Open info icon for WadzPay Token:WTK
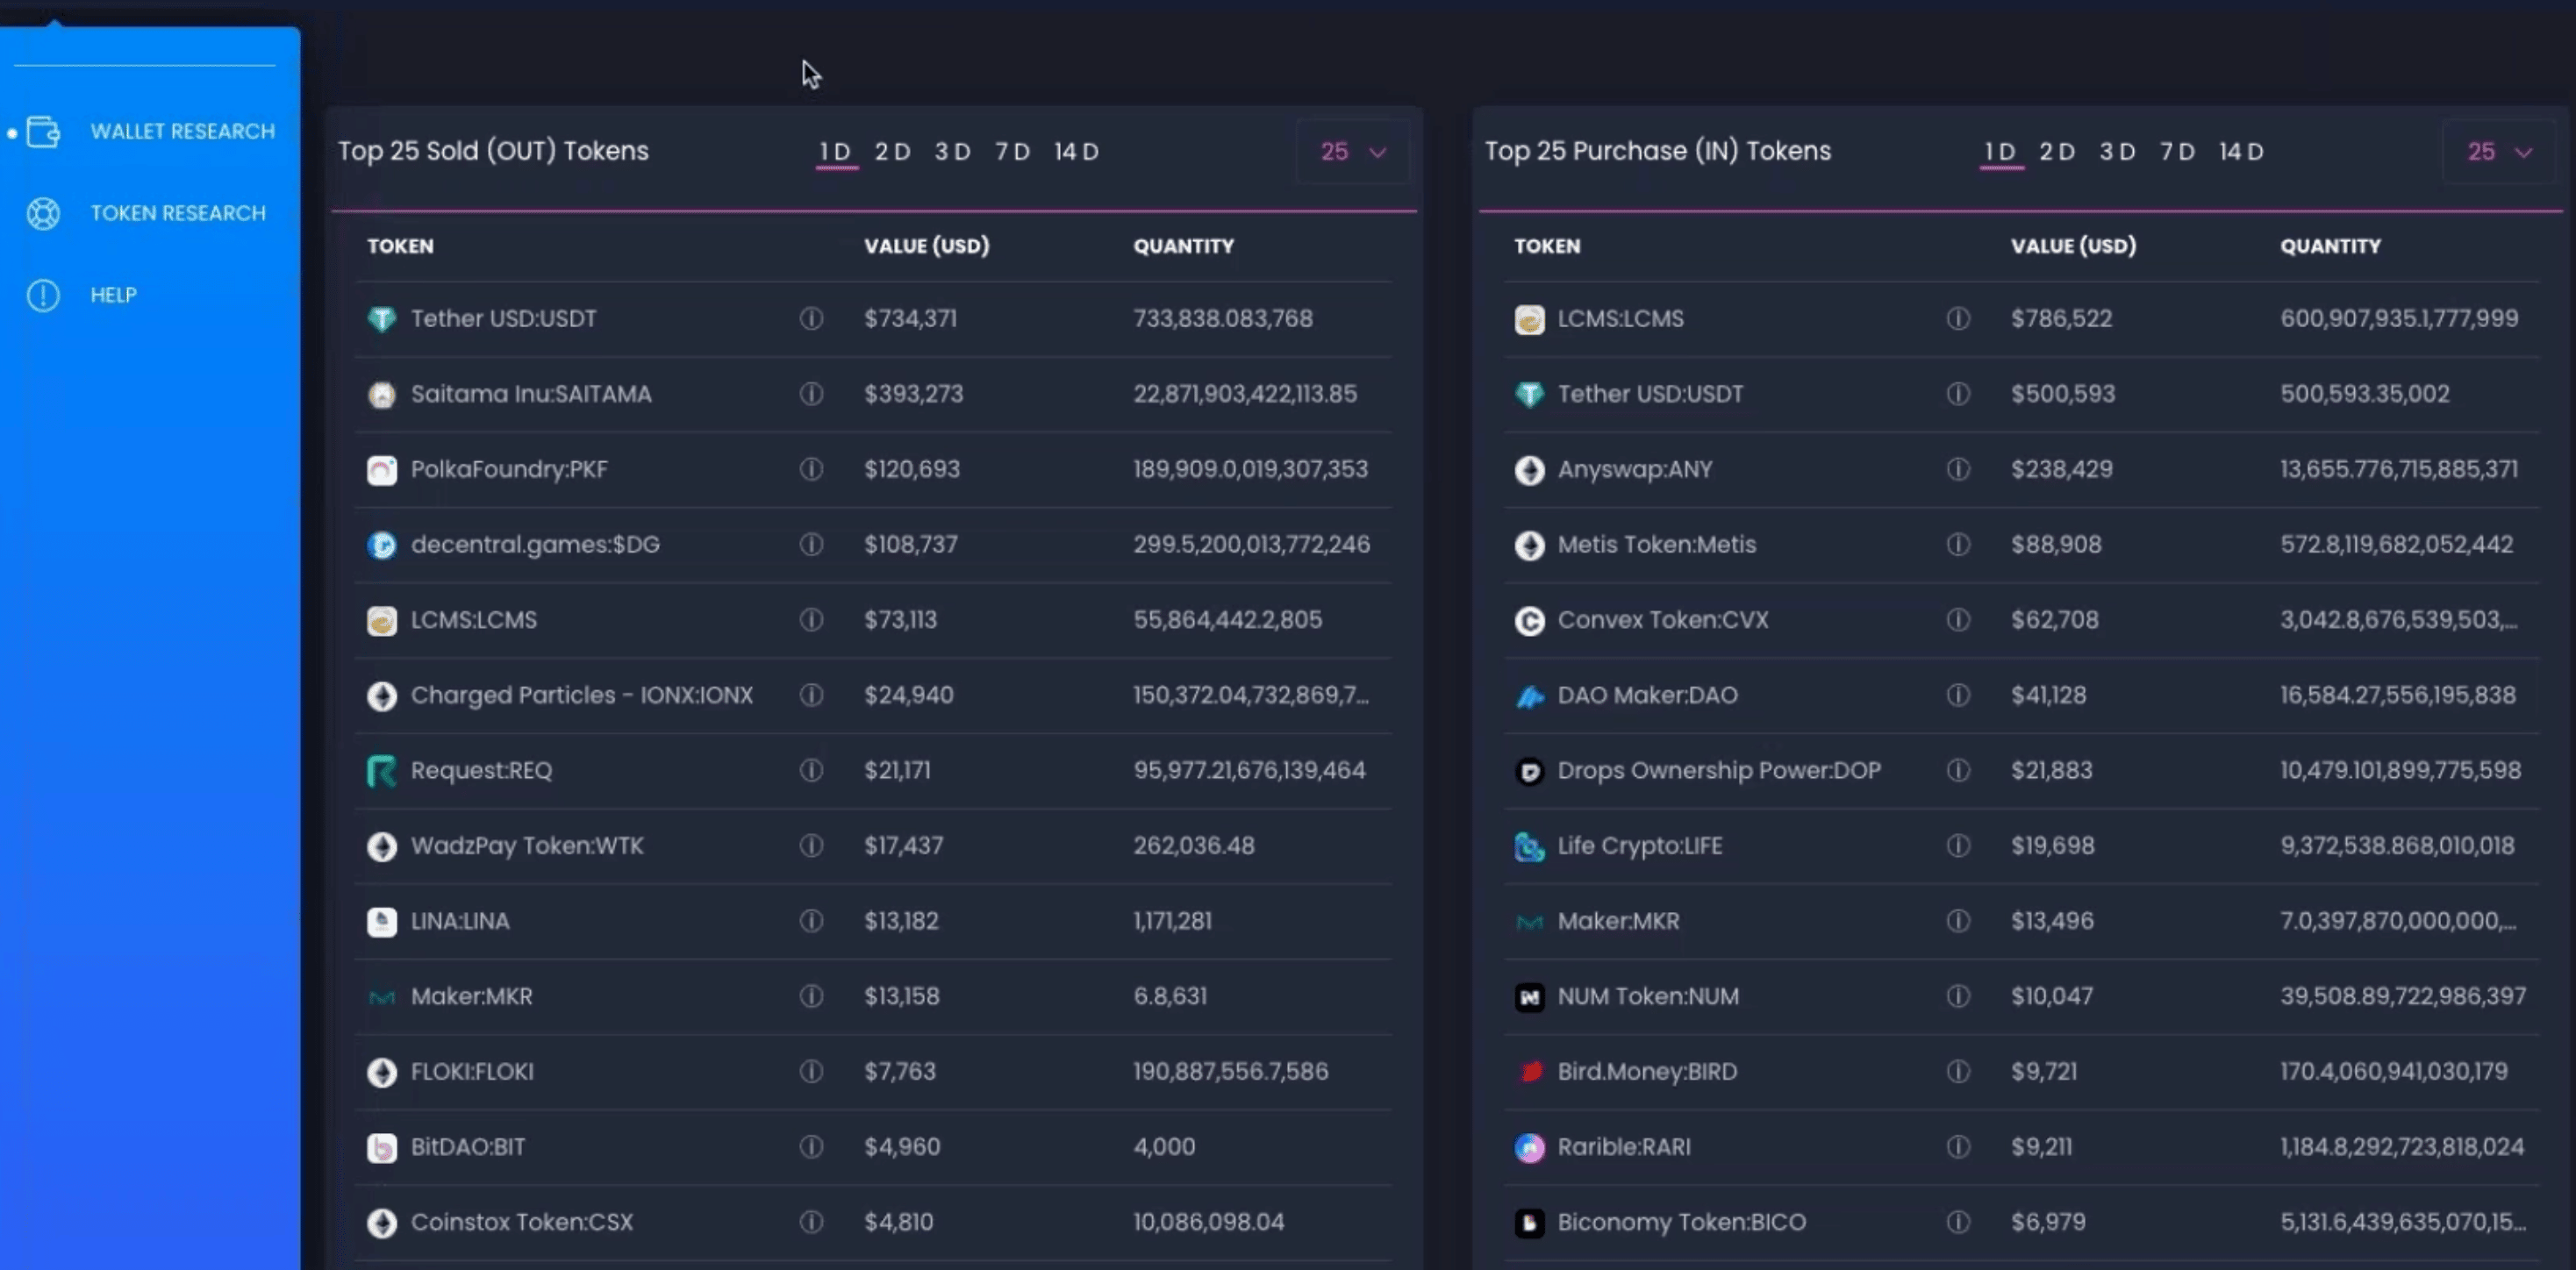This screenshot has width=2576, height=1270. coord(811,846)
